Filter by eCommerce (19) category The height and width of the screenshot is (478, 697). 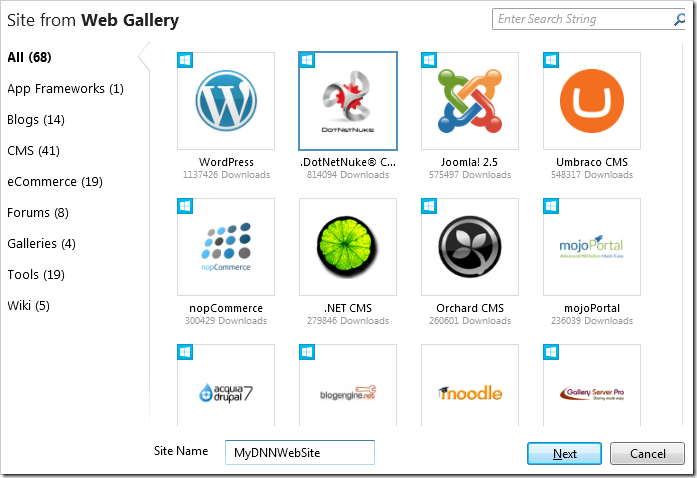(55, 182)
